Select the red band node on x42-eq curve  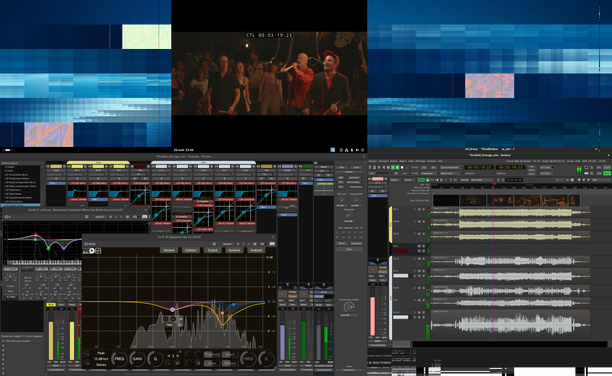point(36,234)
